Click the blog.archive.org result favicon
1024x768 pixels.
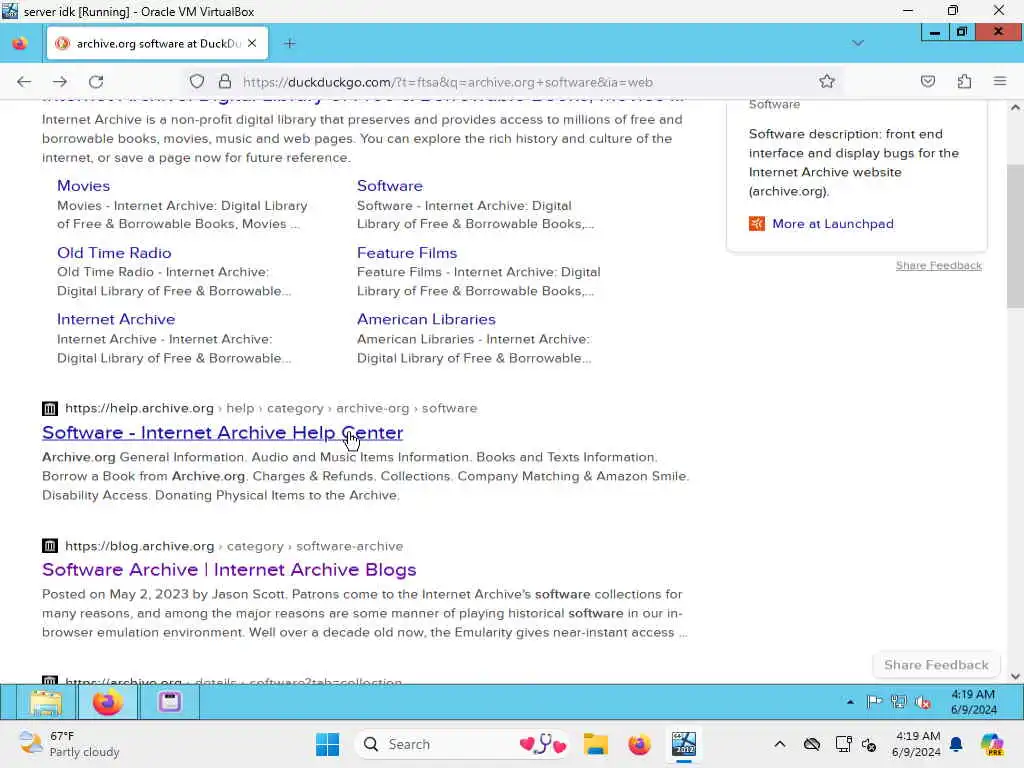coord(50,546)
